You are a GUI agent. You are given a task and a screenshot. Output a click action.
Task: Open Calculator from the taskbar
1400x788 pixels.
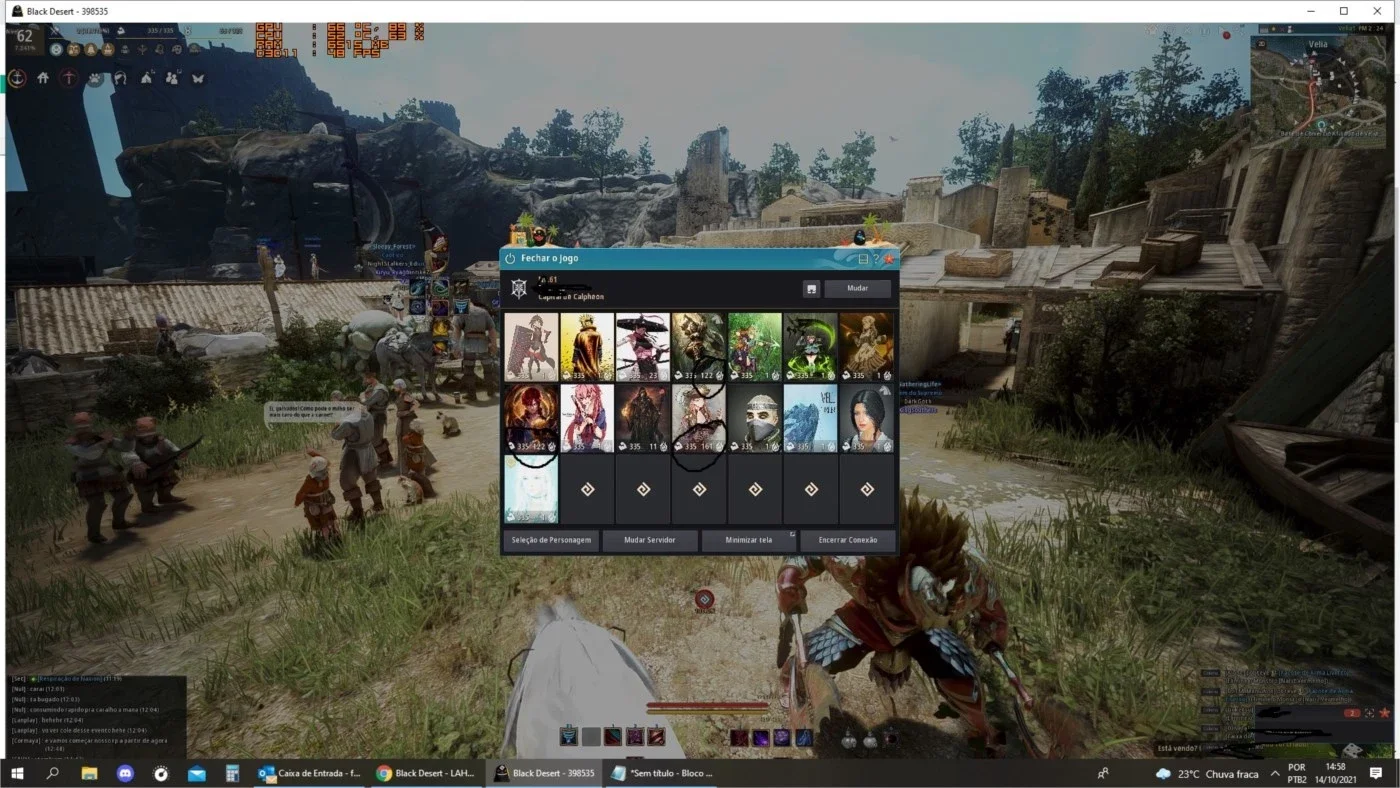233,773
